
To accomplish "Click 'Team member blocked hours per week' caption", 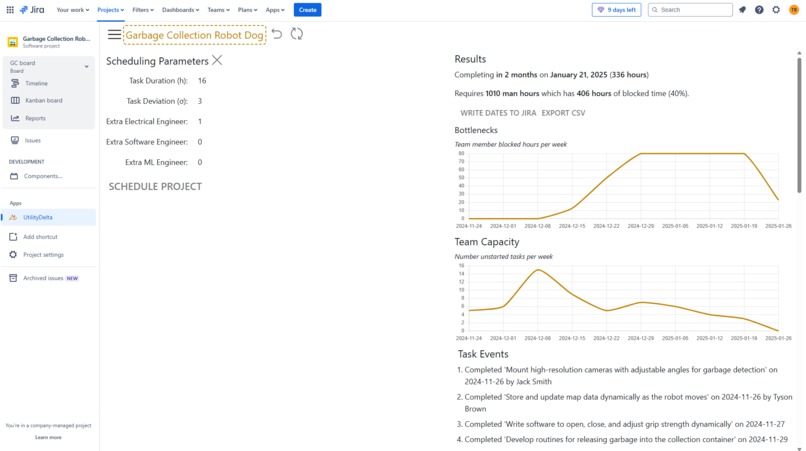I will 510,145.
